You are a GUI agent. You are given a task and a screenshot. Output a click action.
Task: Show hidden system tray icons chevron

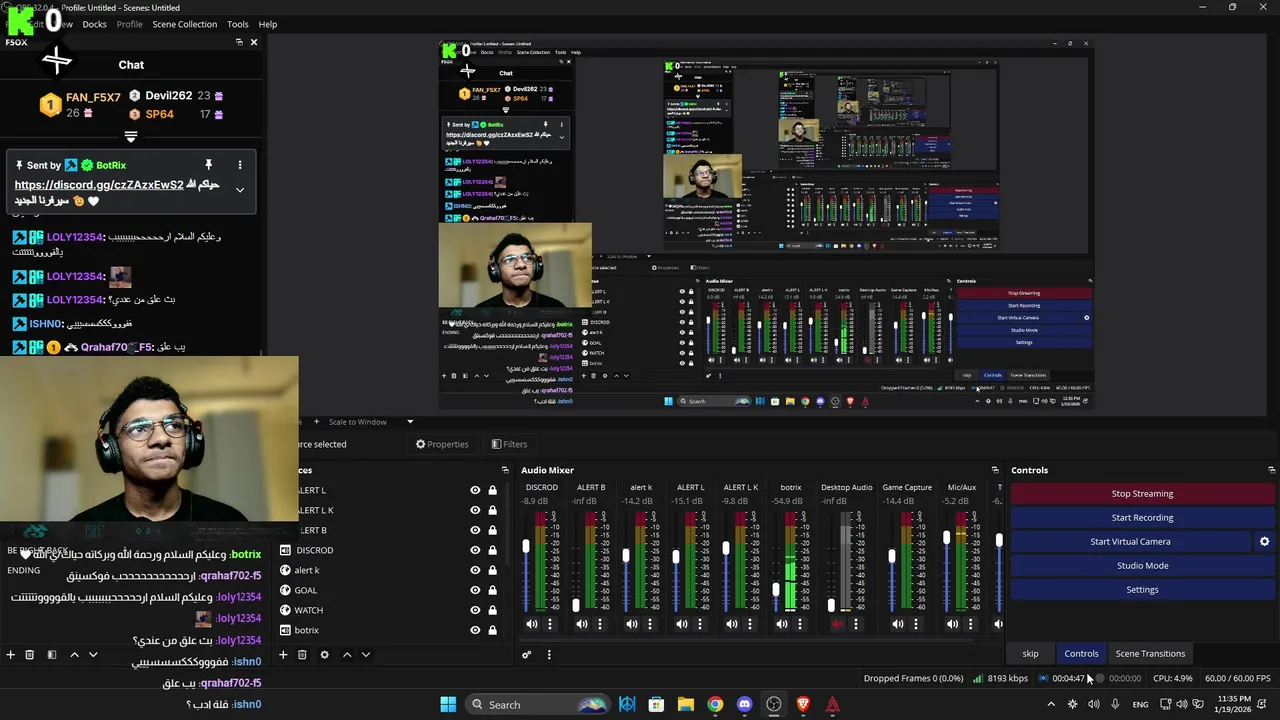click(1050, 704)
